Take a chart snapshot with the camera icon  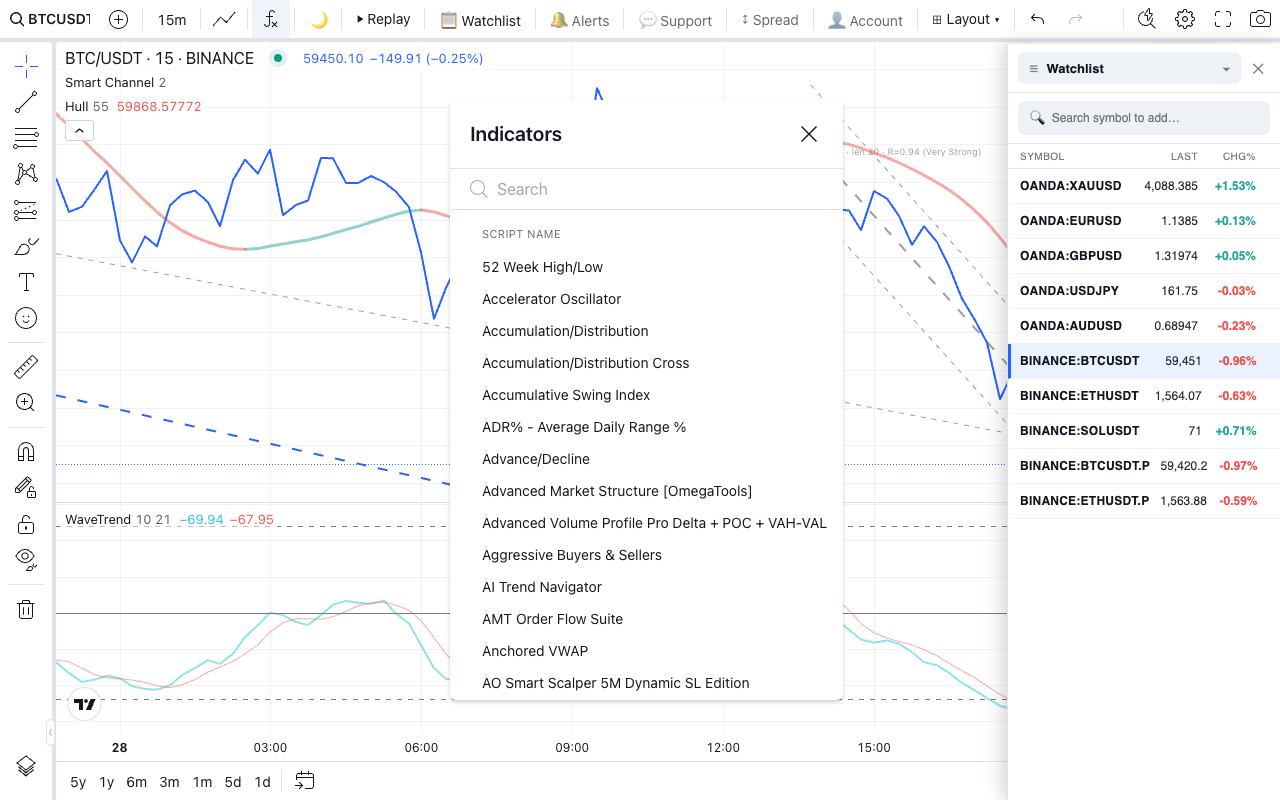click(1260, 19)
